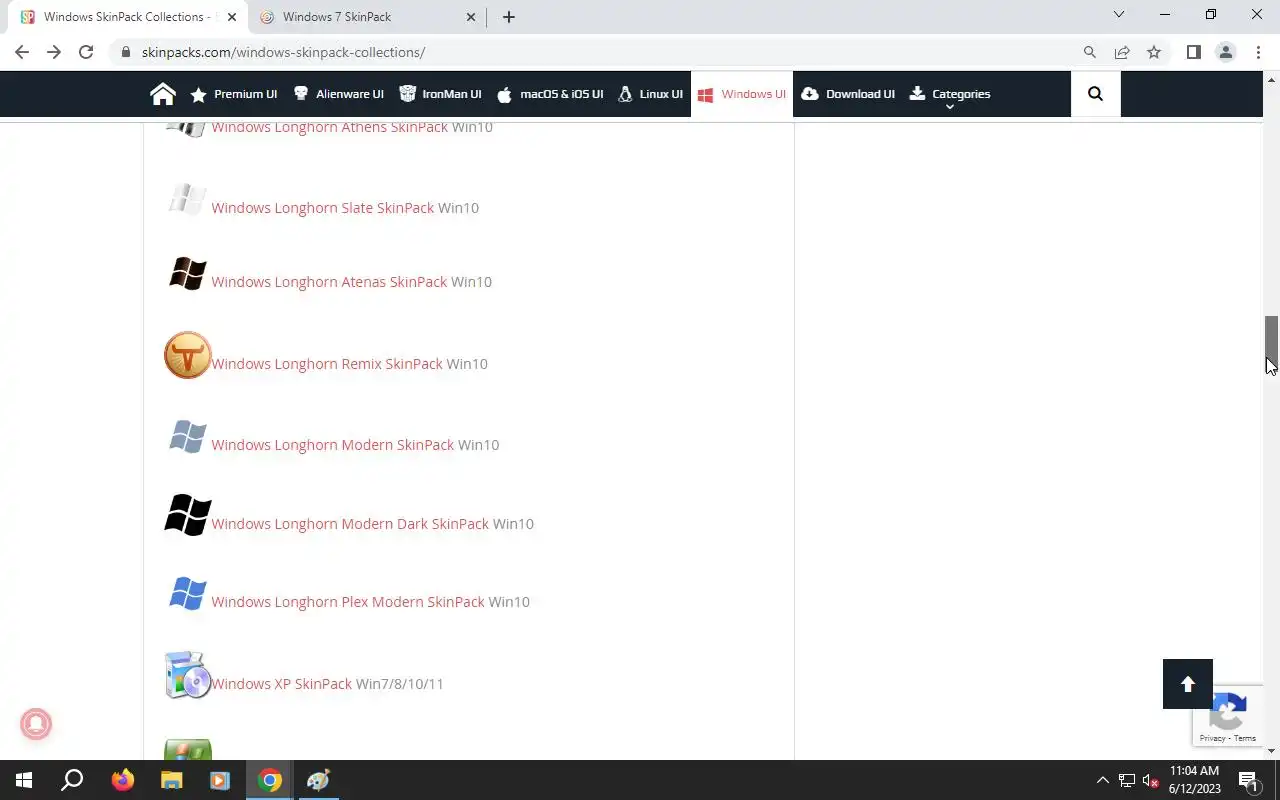Click the muted volume tray icon
Viewport: 1280px width, 800px height.
click(x=1151, y=780)
